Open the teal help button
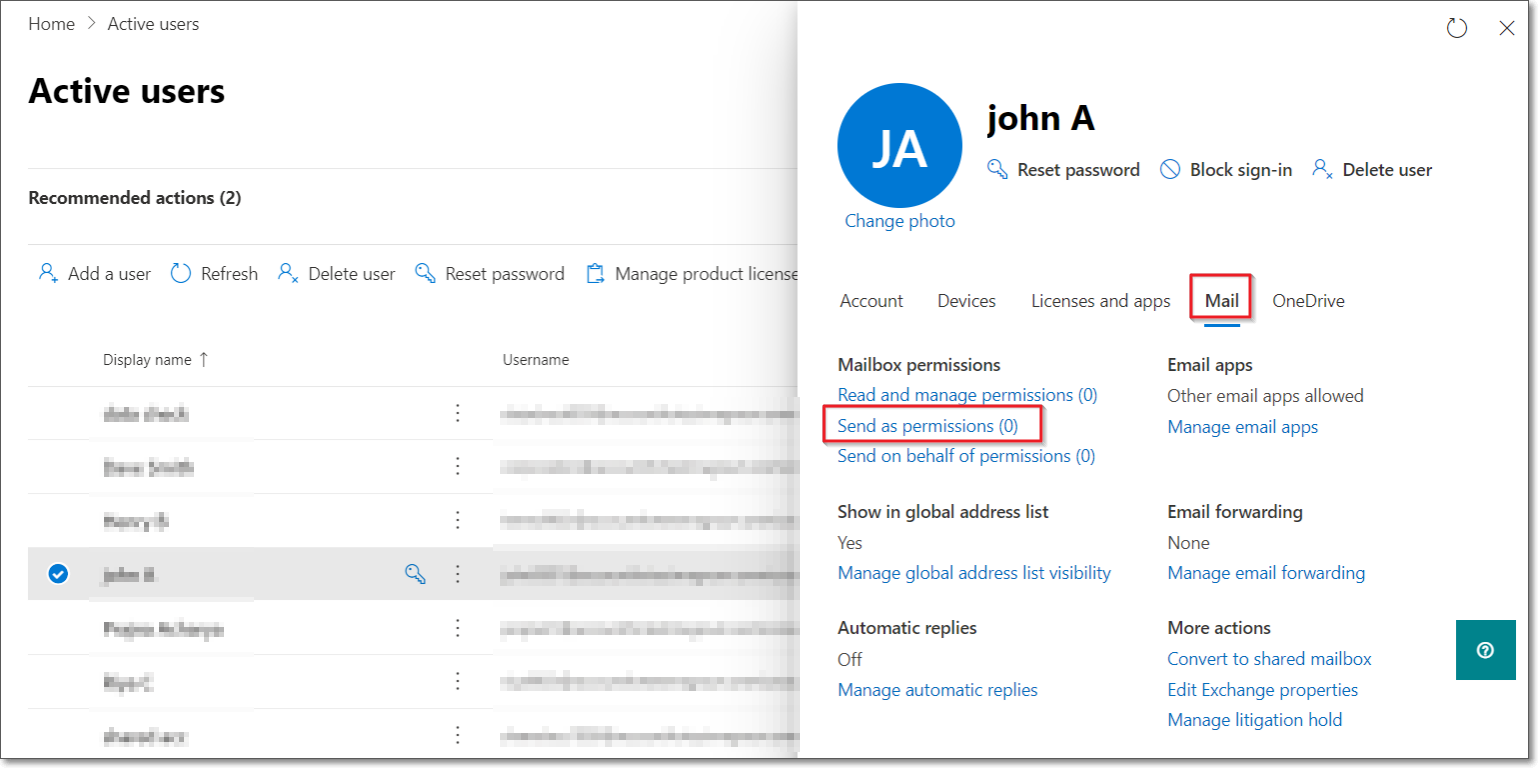The width and height of the screenshot is (1538, 768). pyautogui.click(x=1485, y=650)
